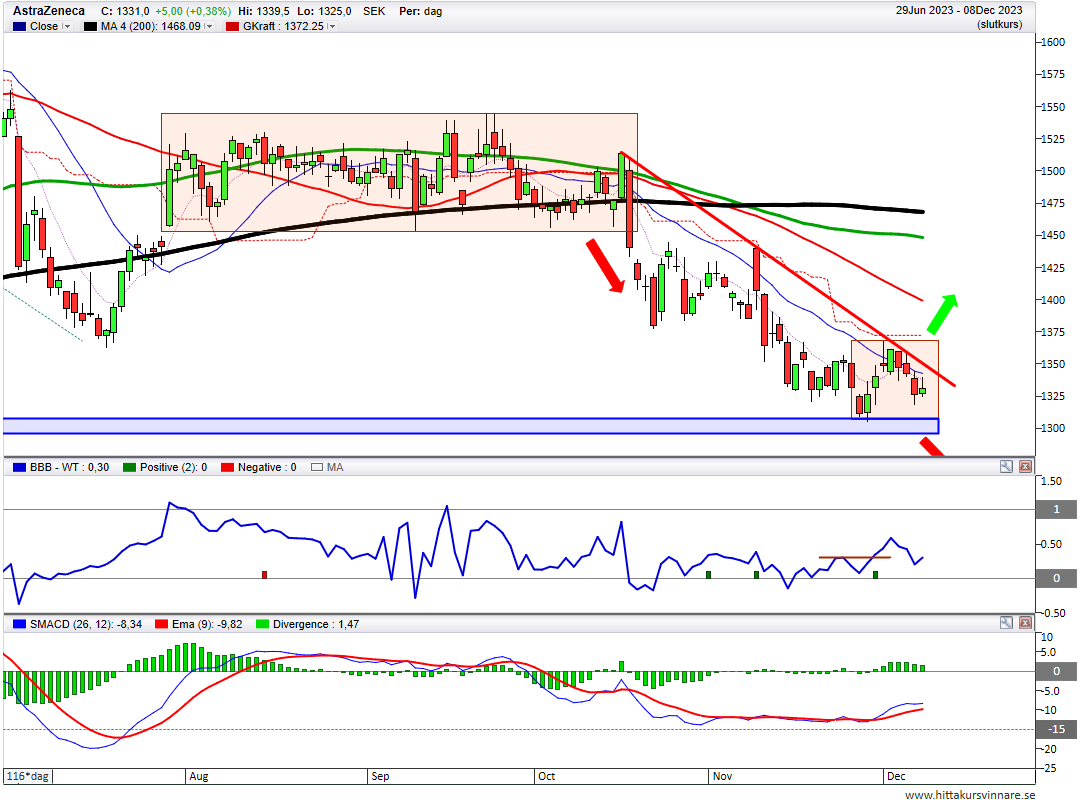The height and width of the screenshot is (800, 1080).
Task: Click the Per: dag period label
Action: pos(420,11)
